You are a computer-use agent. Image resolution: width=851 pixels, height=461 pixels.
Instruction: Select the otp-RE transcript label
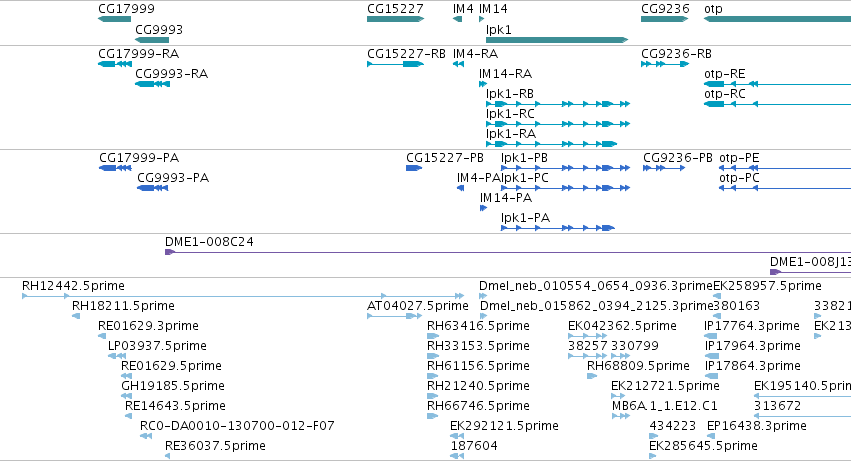tap(725, 74)
